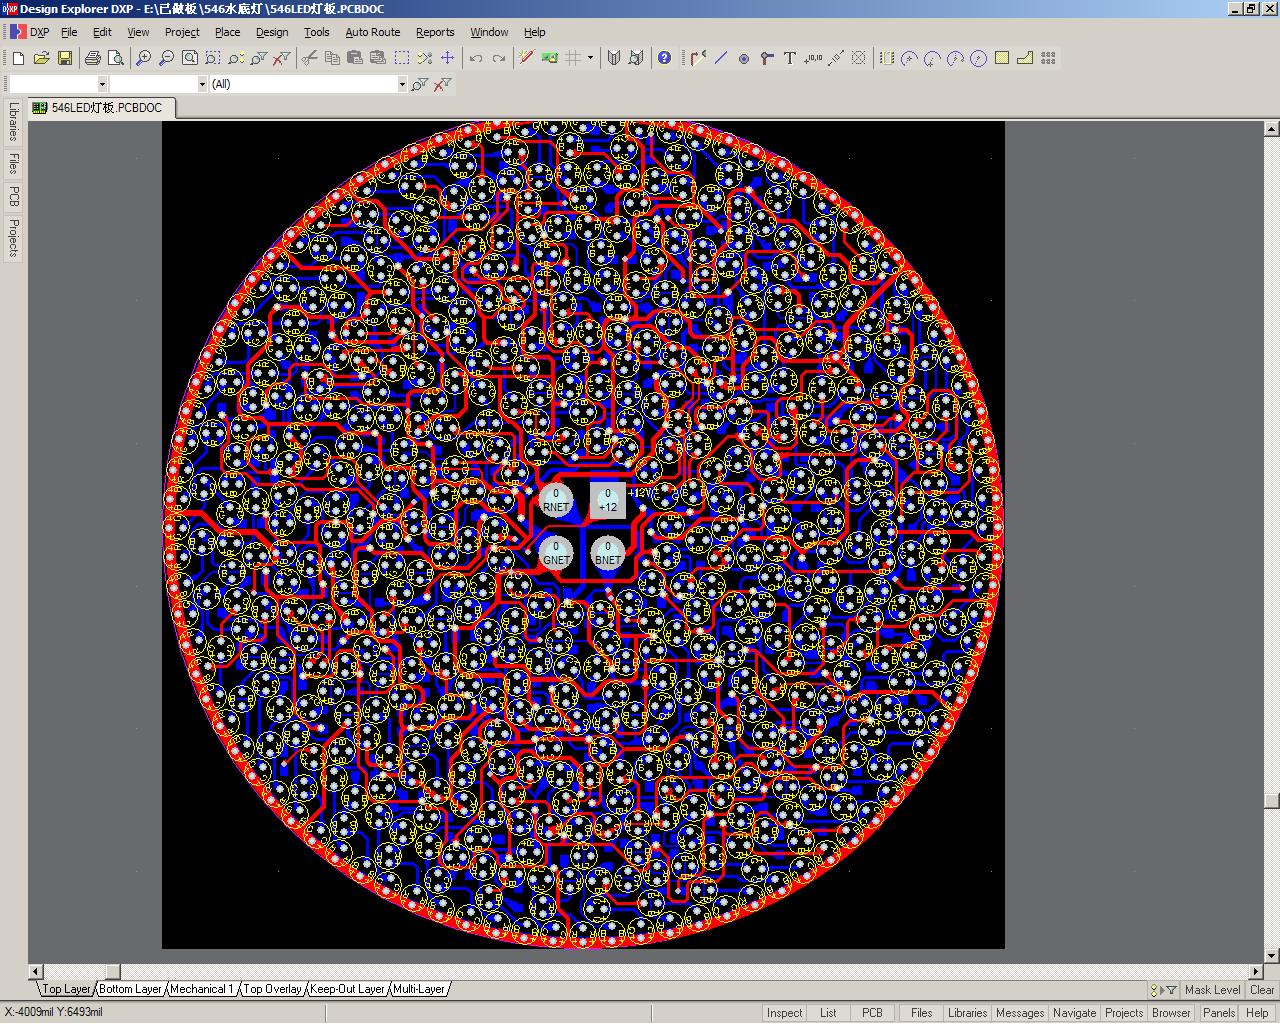Open the grid settings dropdown arrow
The height and width of the screenshot is (1024, 1280).
click(x=590, y=58)
